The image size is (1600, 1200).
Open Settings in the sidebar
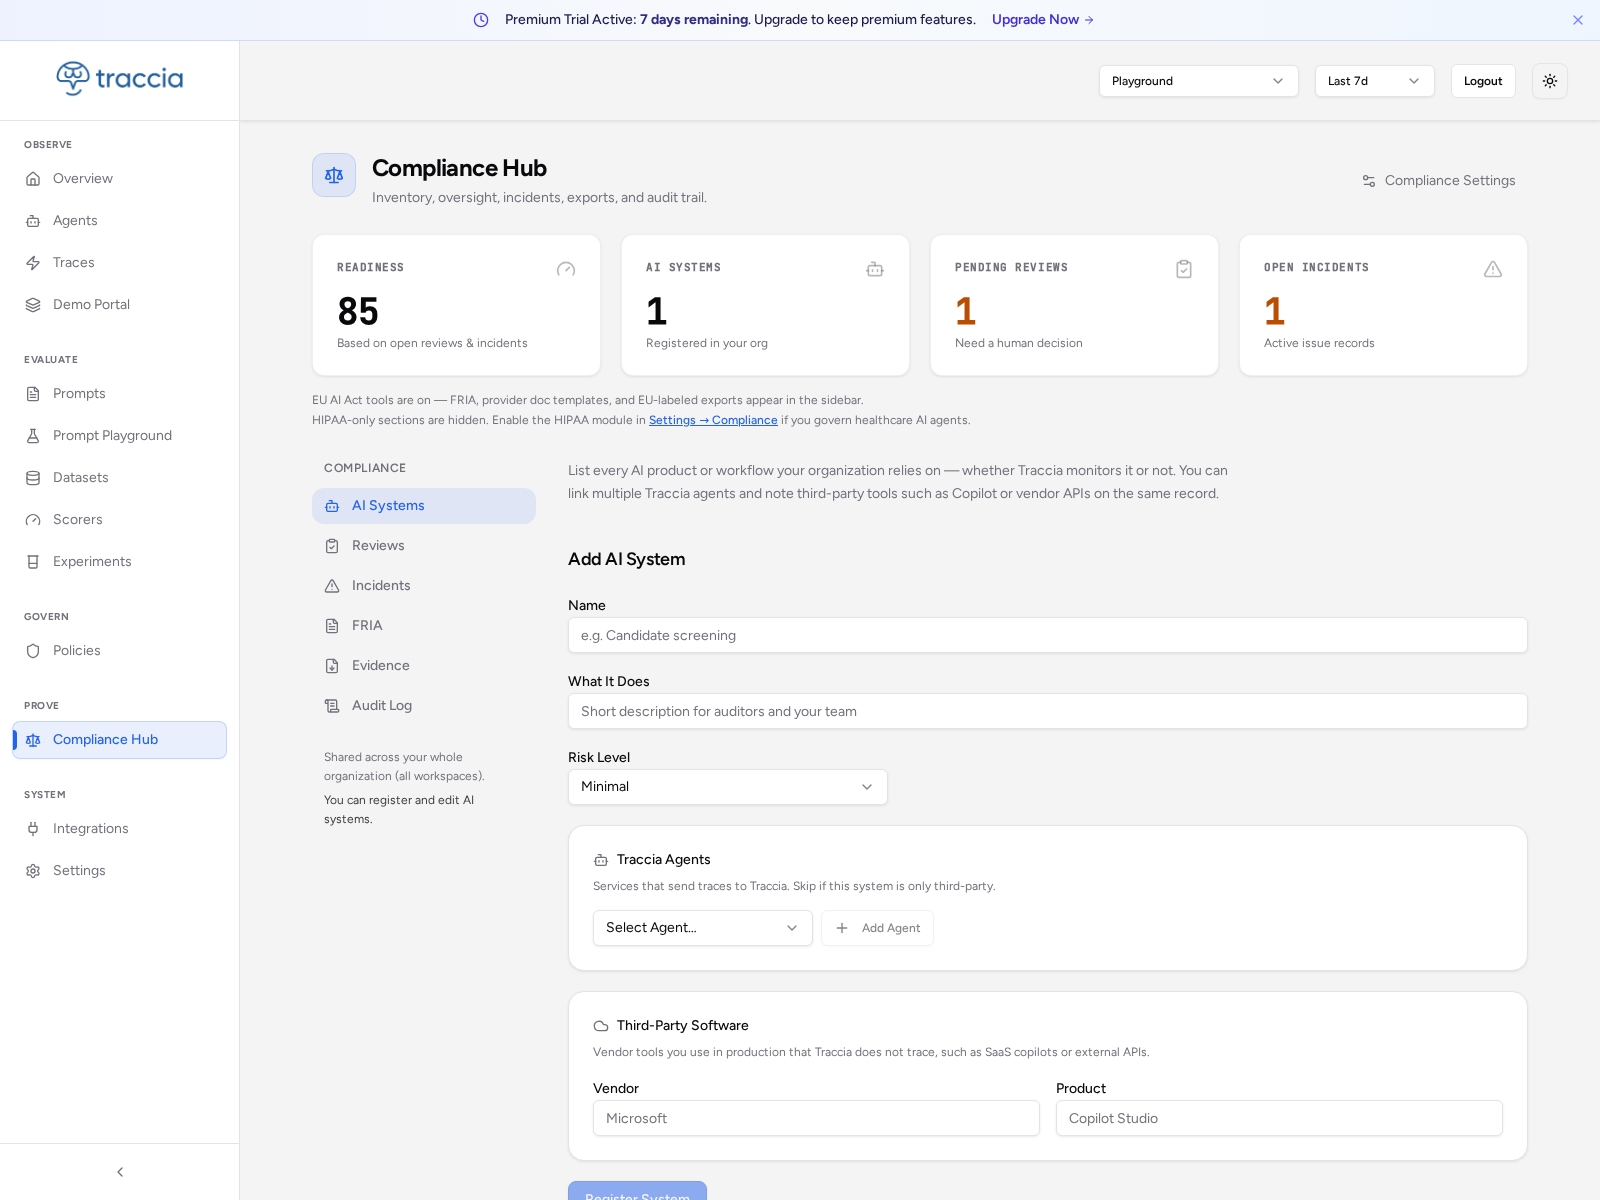coord(120,871)
